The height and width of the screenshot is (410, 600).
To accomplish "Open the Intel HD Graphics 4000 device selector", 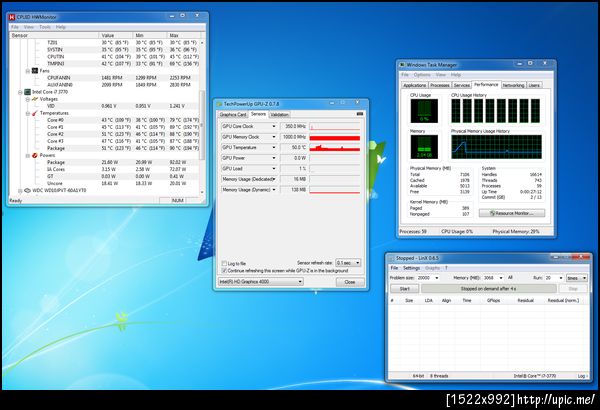I will click(300, 282).
